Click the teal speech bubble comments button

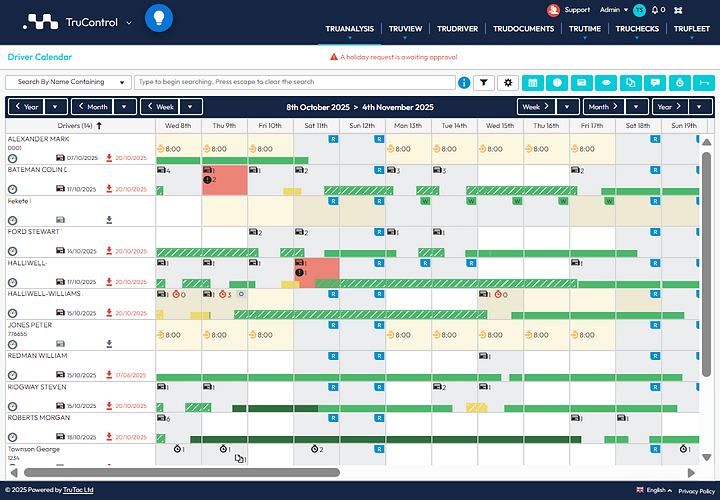(655, 83)
